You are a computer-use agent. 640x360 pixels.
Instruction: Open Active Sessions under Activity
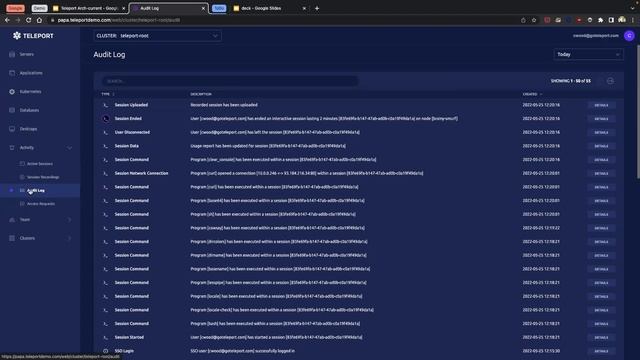pos(40,163)
